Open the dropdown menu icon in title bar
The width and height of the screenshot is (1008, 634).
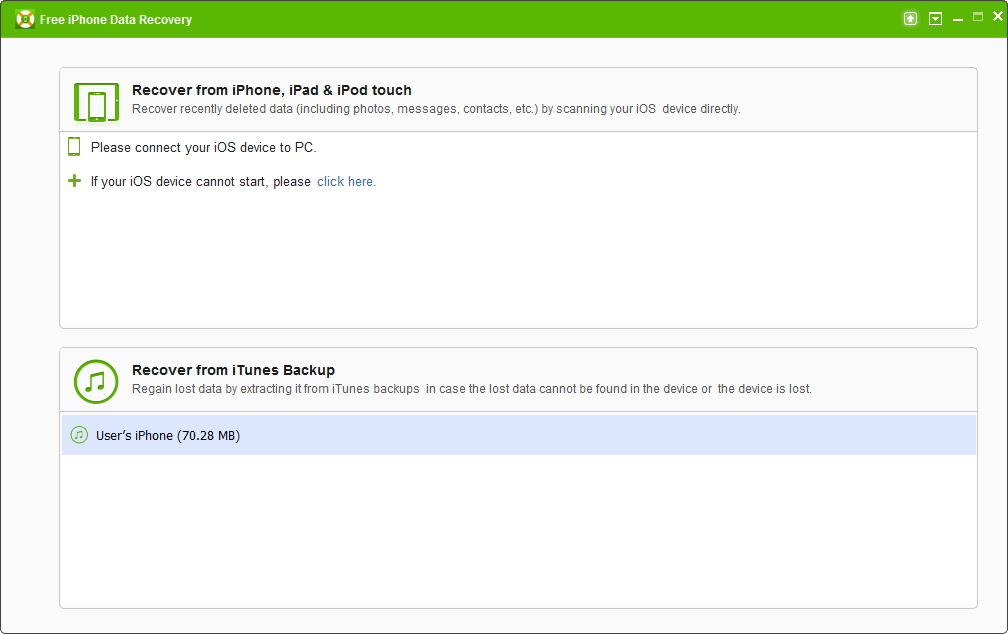pyautogui.click(x=935, y=19)
